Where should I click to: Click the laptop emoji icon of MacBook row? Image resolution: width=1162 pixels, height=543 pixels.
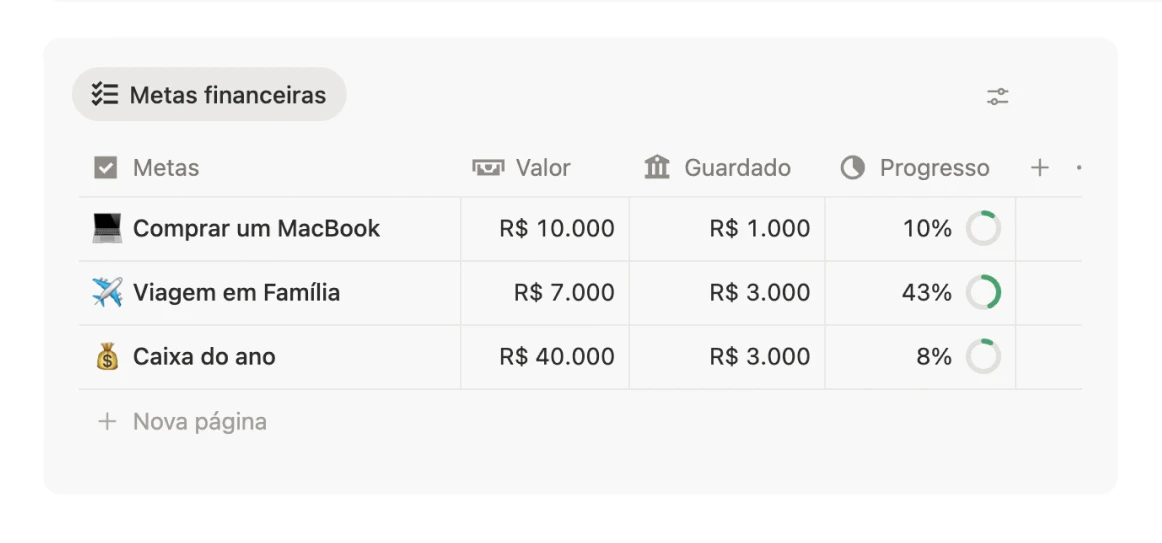click(x=107, y=229)
